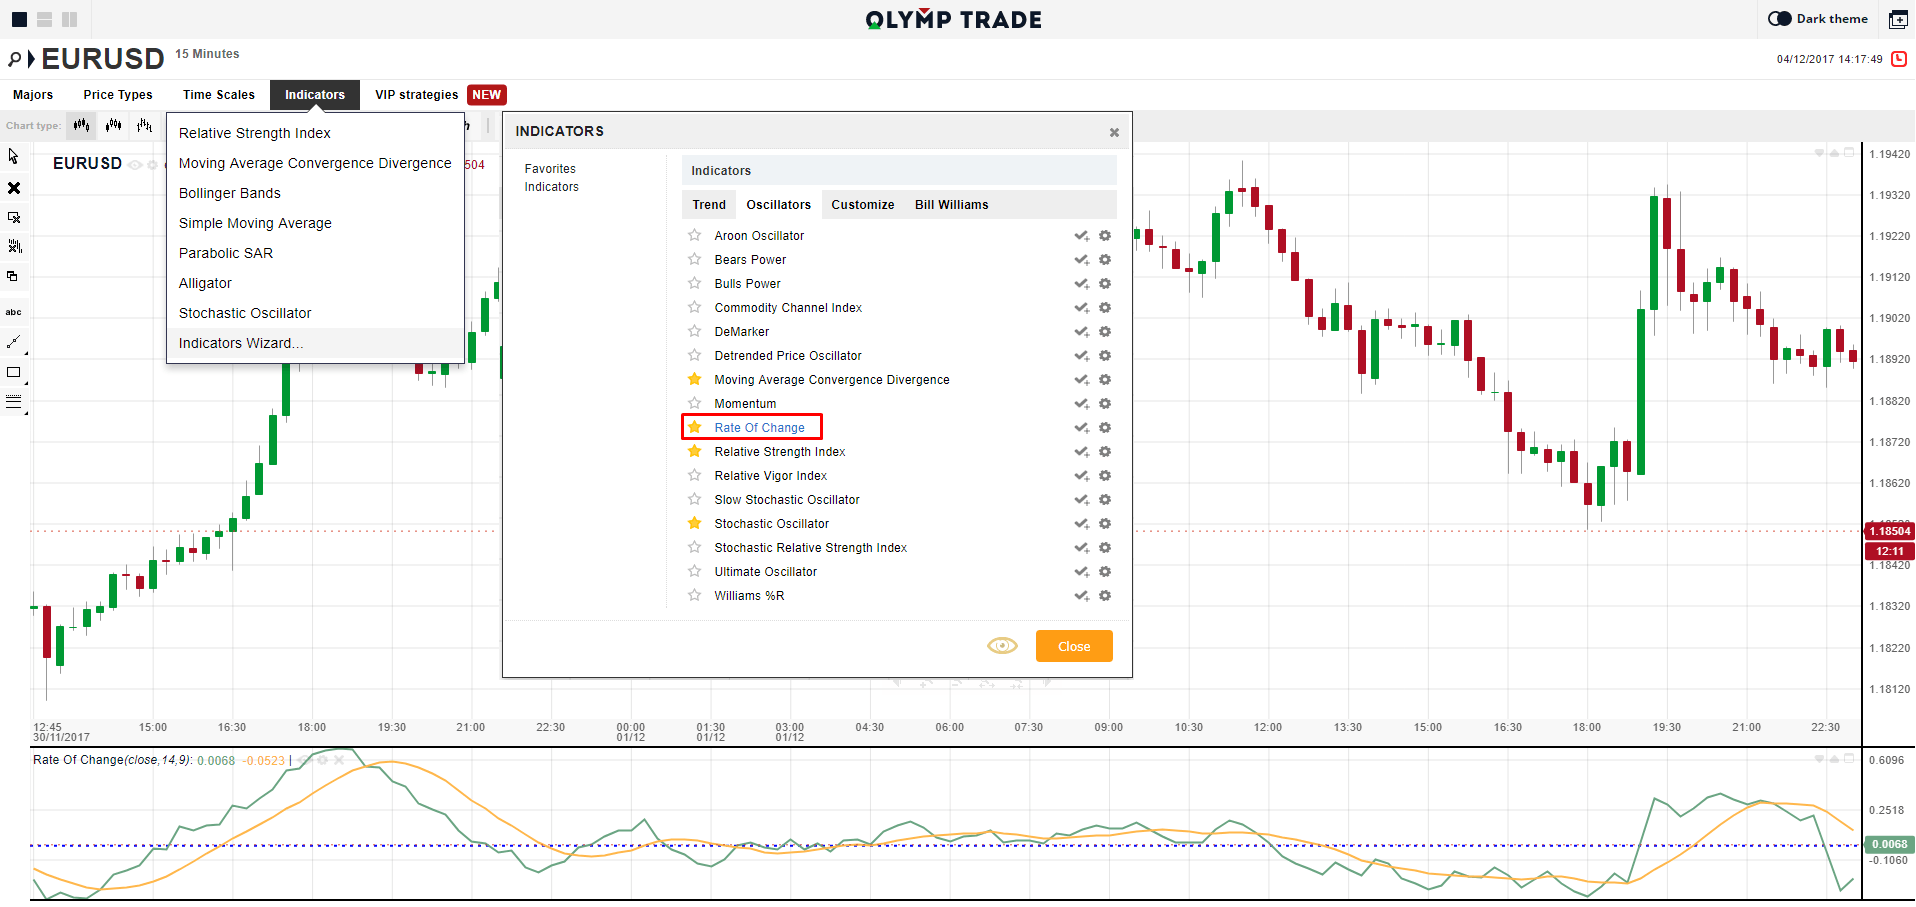The width and height of the screenshot is (1916, 907).
Task: Open new chart window icon
Action: pyautogui.click(x=1897, y=19)
